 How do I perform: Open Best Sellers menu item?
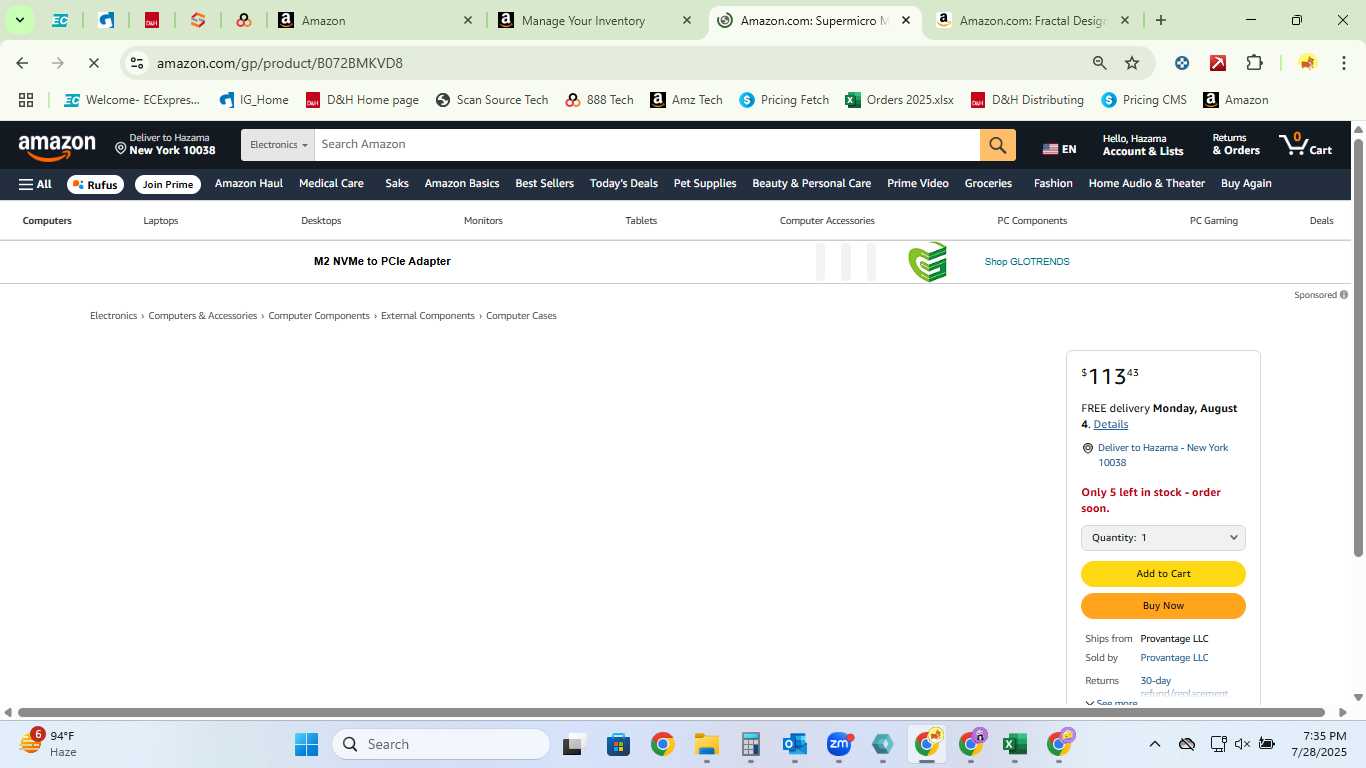pos(544,184)
